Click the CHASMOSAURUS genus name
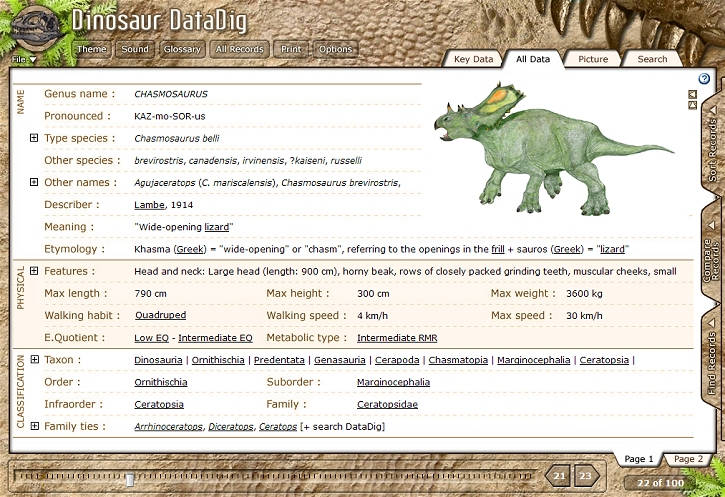This screenshot has width=725, height=497. [x=171, y=94]
